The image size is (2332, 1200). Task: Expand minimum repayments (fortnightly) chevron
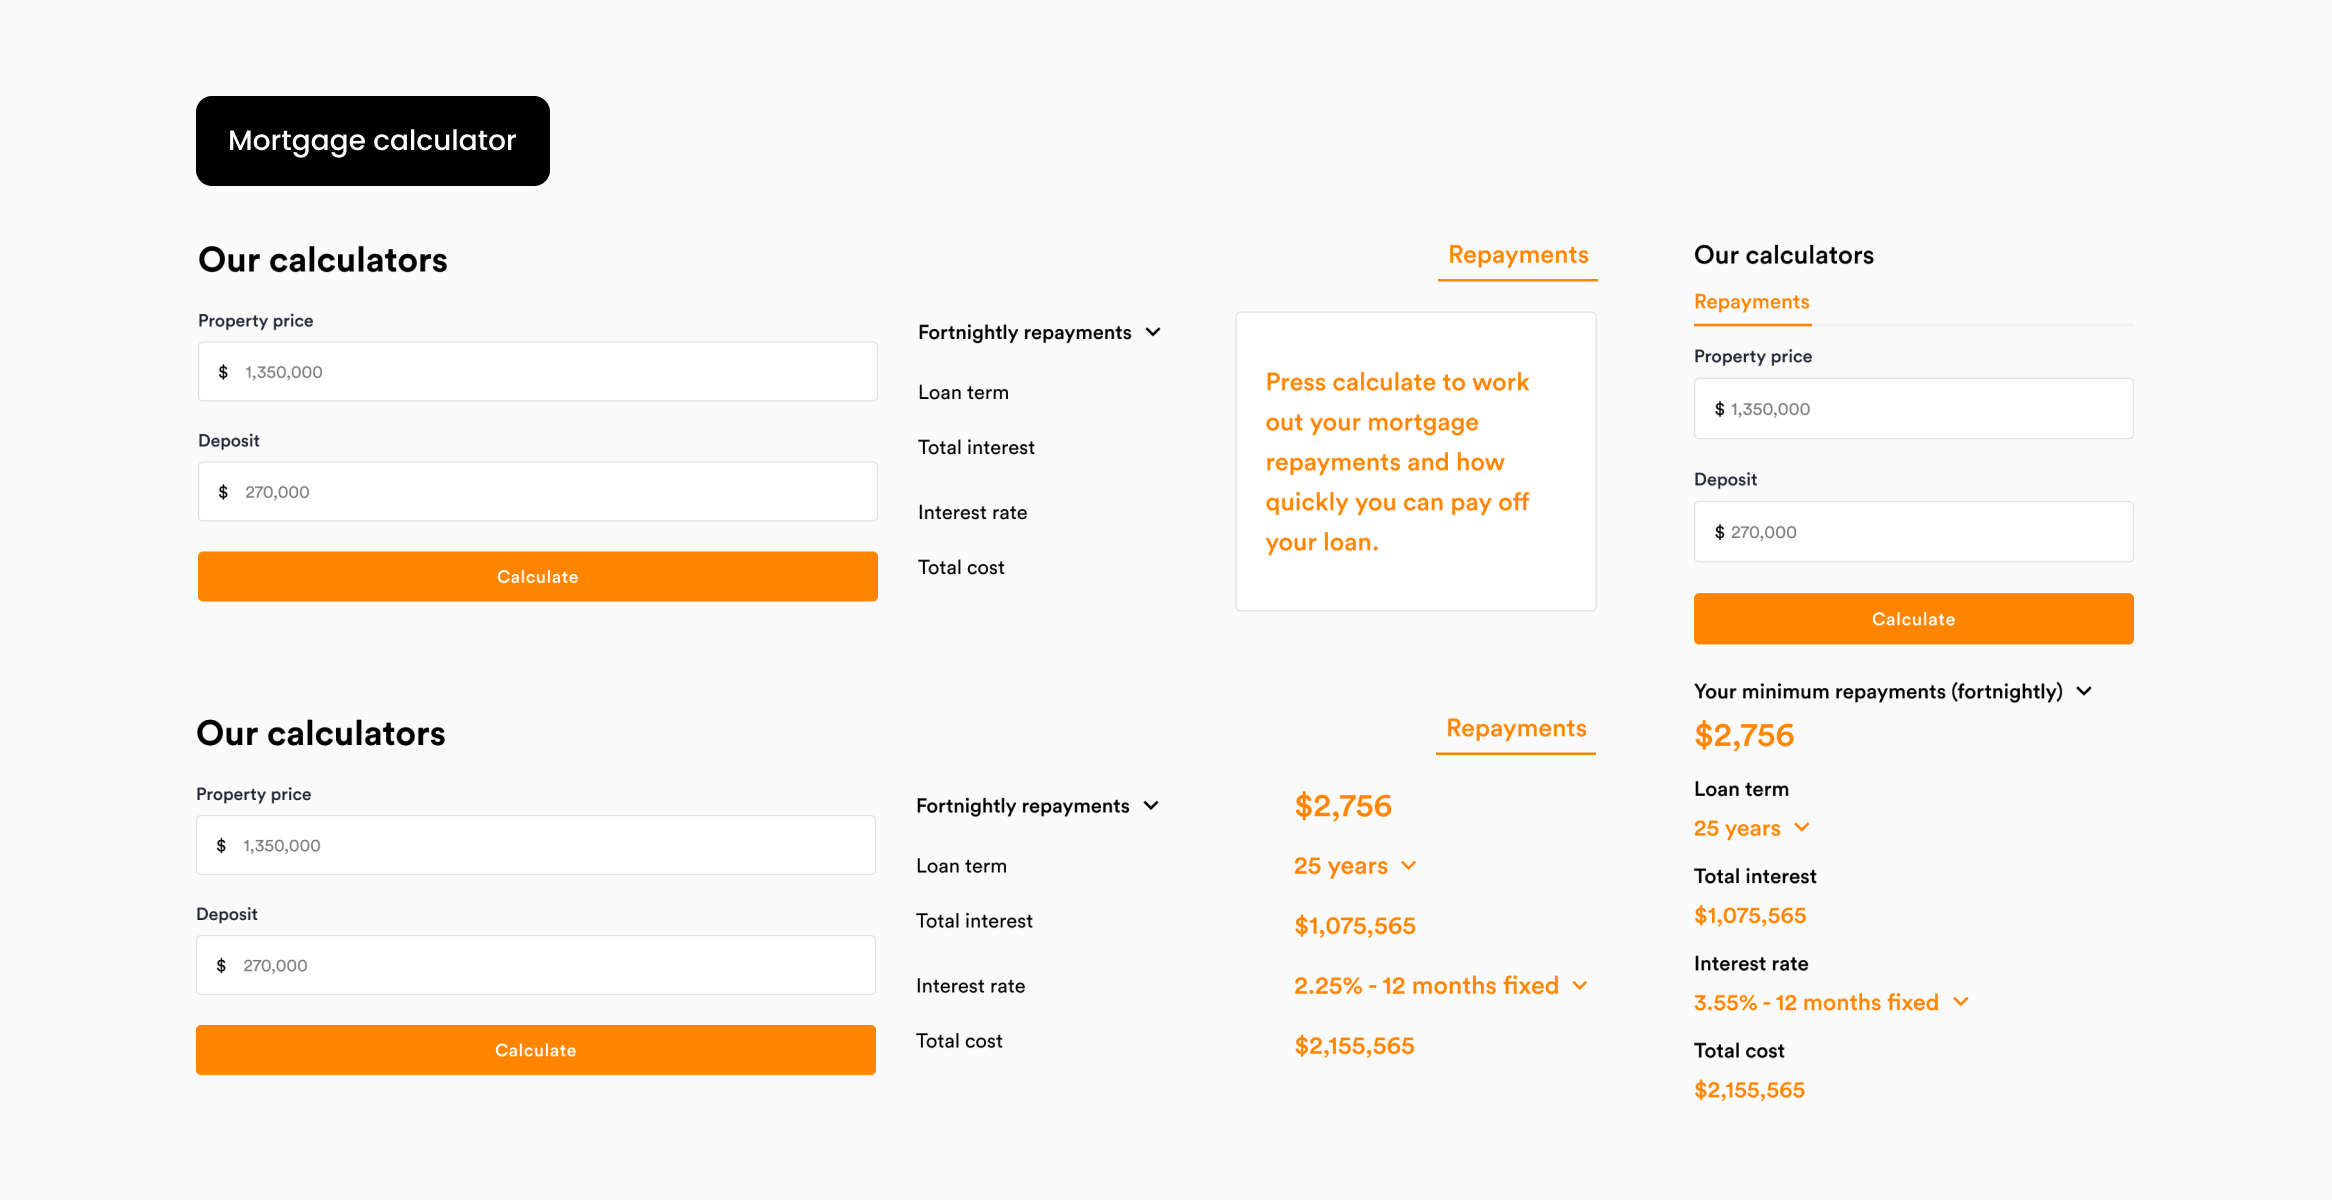point(2084,692)
